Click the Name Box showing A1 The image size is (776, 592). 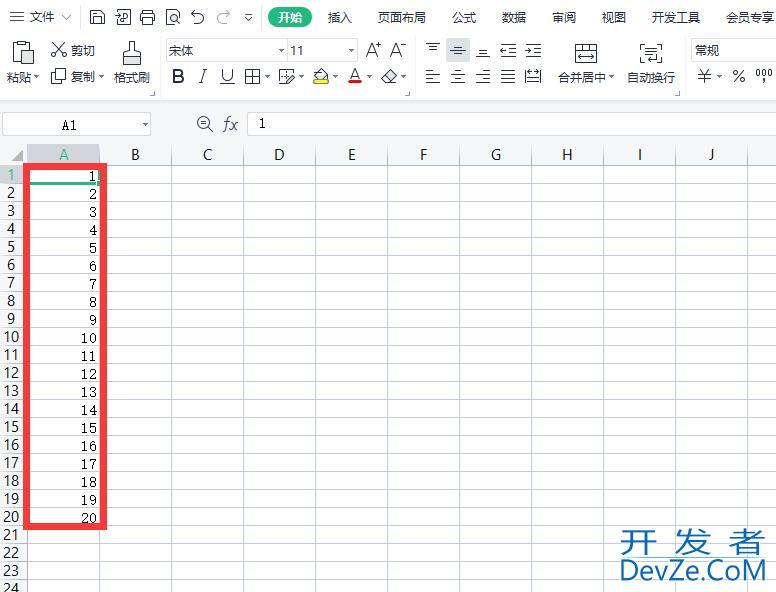coord(77,125)
